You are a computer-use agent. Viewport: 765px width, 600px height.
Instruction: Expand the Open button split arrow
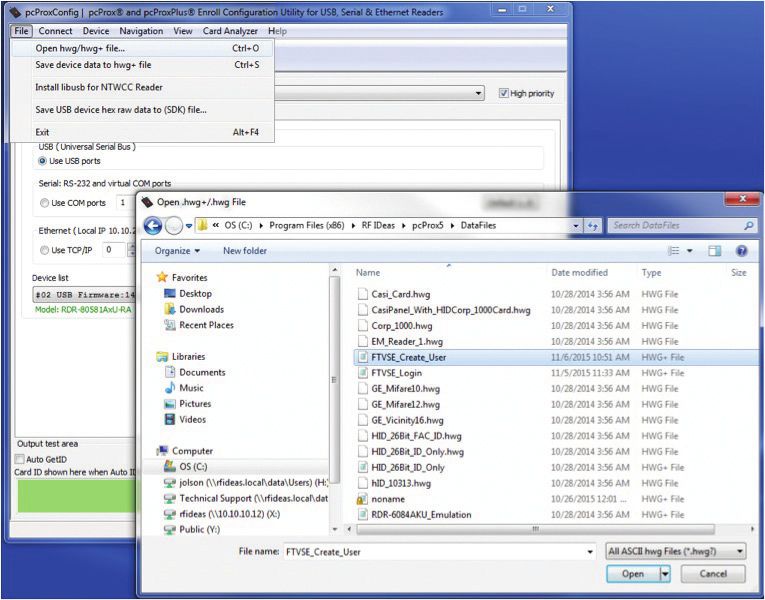(664, 574)
